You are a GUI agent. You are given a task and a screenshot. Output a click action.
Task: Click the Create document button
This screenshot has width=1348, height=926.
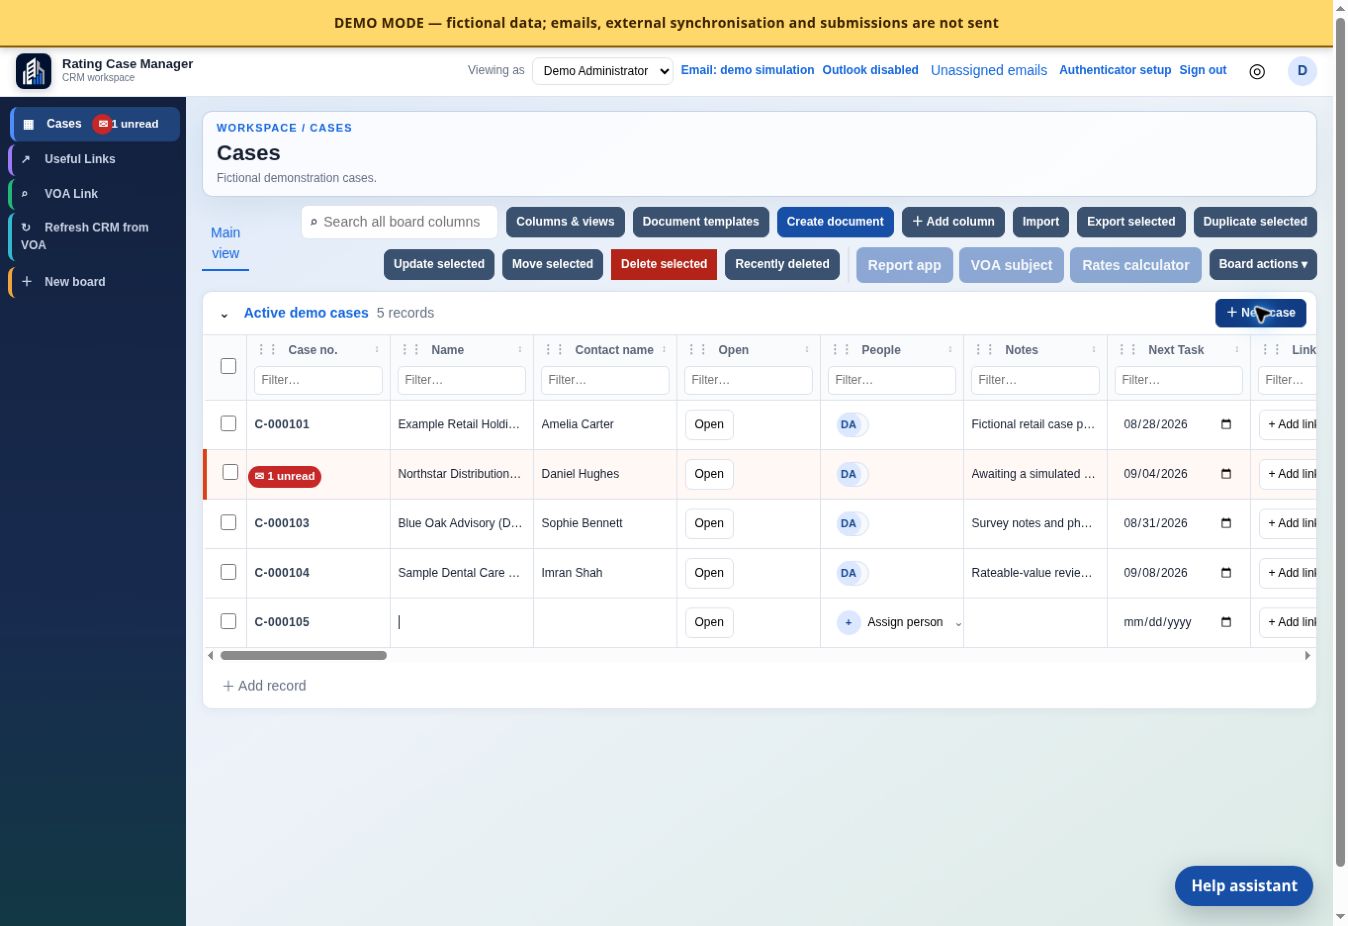835,222
